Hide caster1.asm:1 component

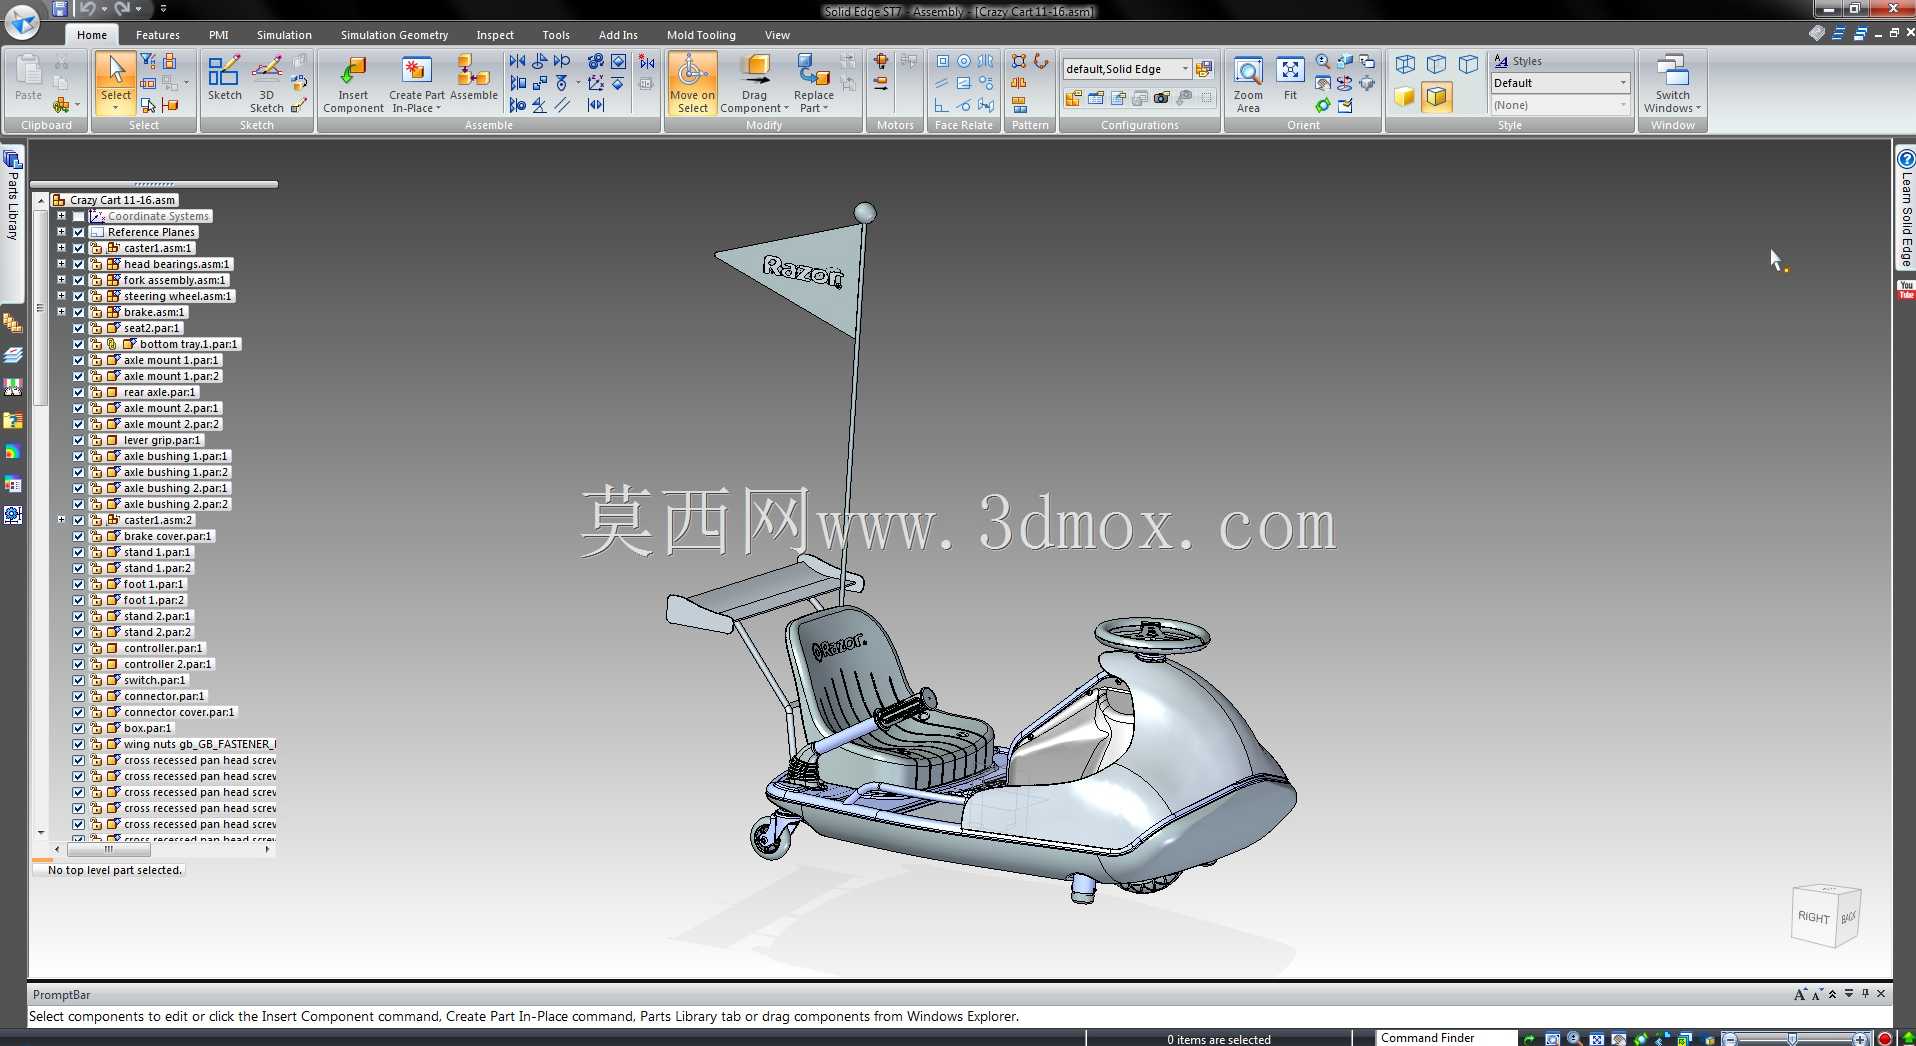[x=78, y=248]
